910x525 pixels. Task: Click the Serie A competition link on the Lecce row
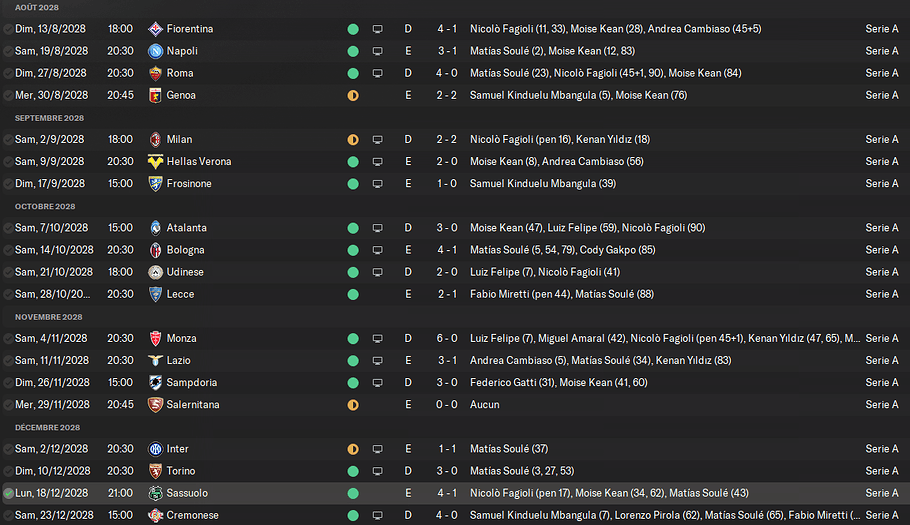pyautogui.click(x=881, y=294)
